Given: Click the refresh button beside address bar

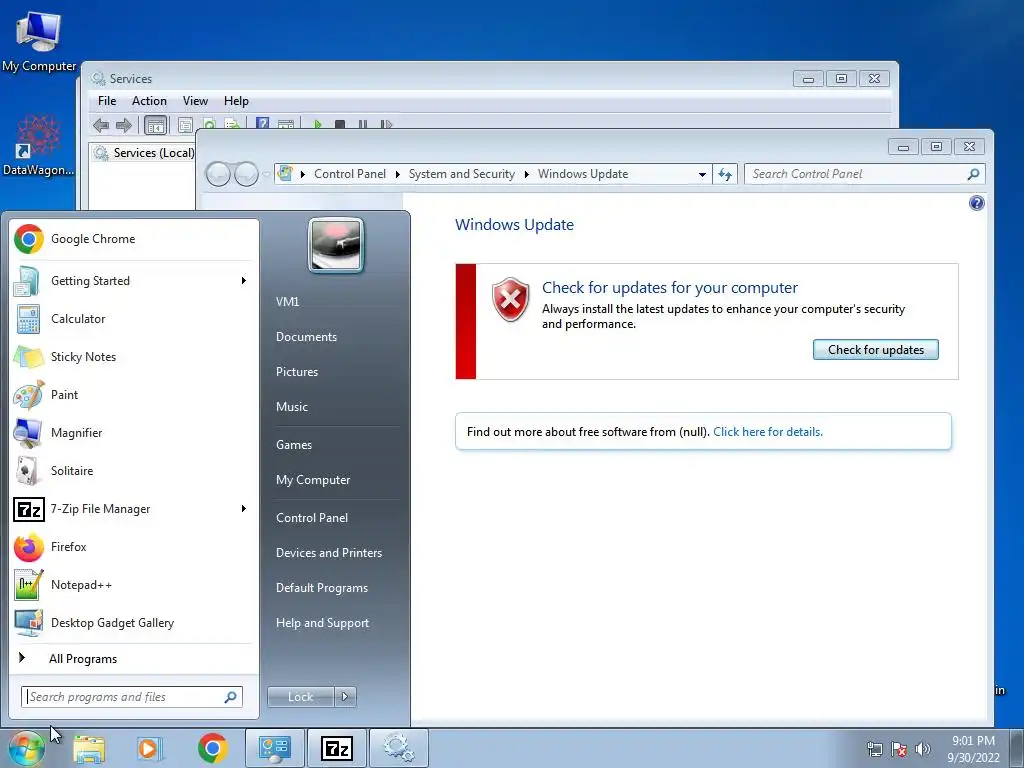Looking at the screenshot, I should coord(725,174).
